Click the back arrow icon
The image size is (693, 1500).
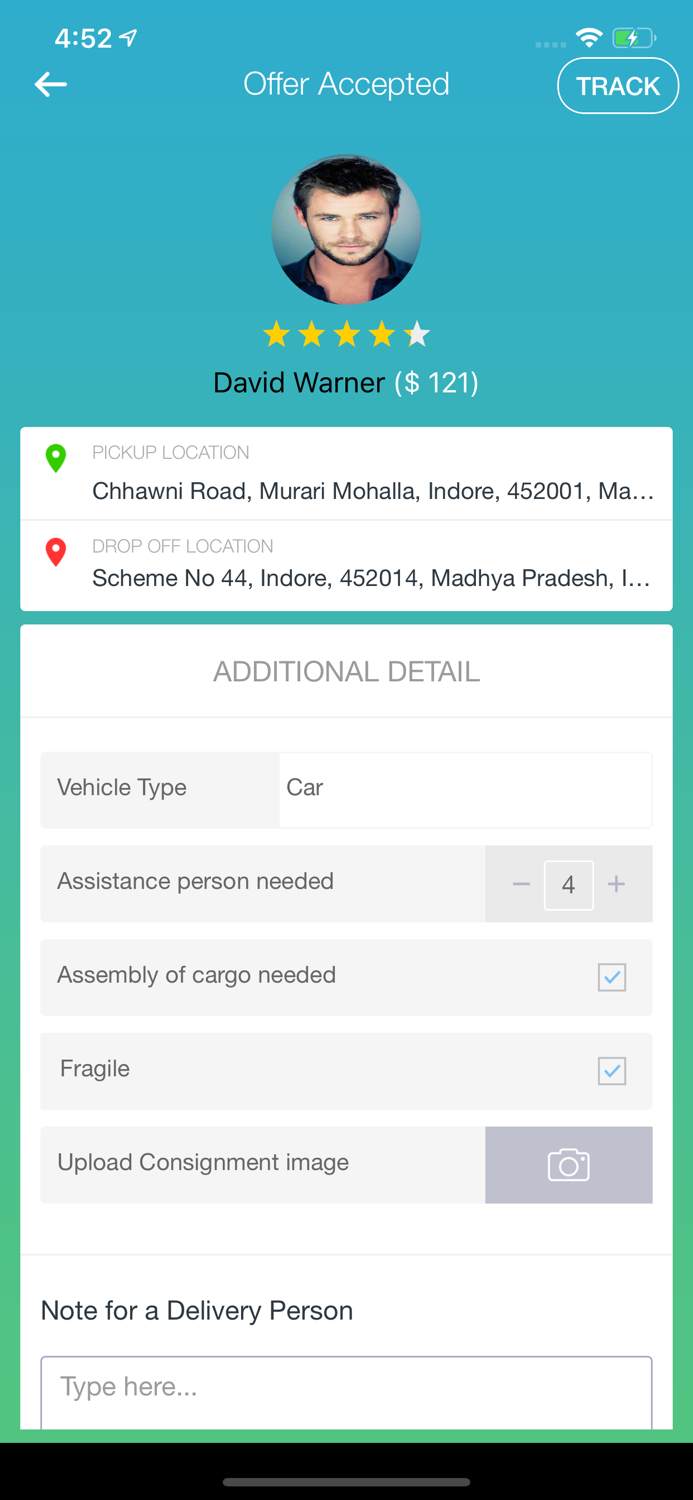[50, 84]
